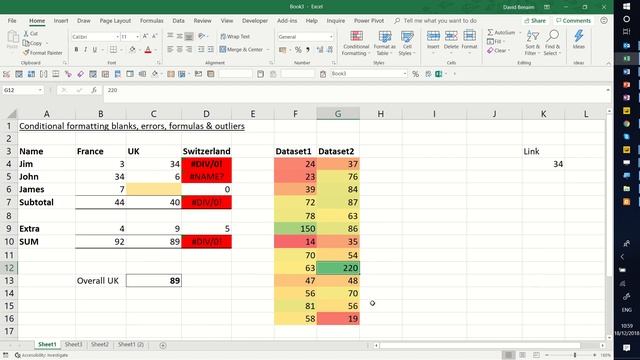Click the Decrease Indent icon

click(201, 49)
